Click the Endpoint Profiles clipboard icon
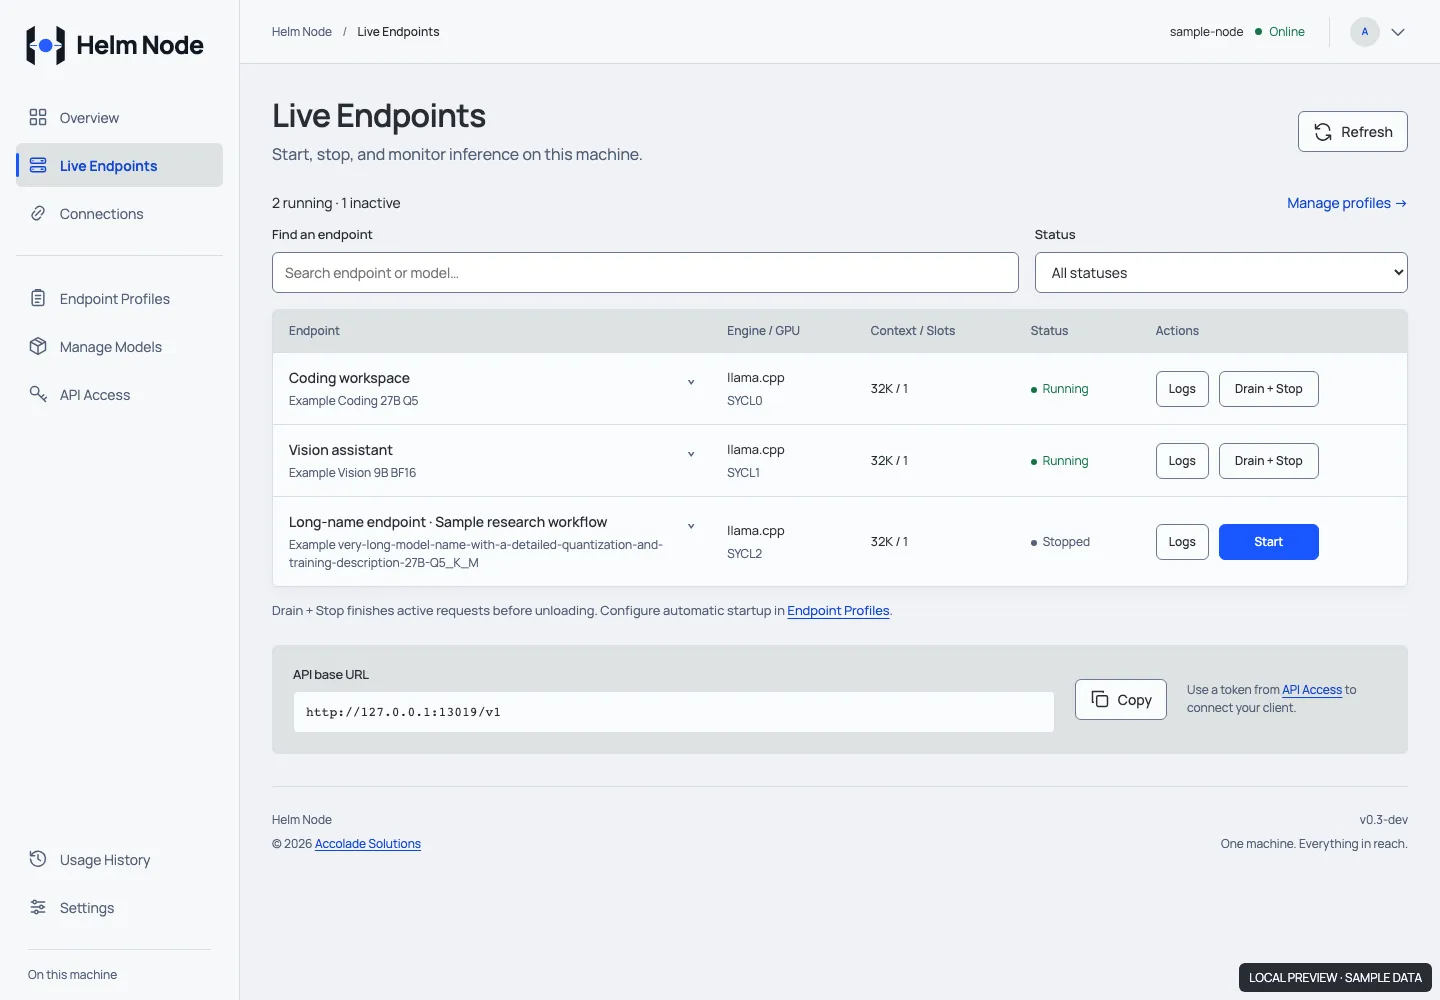1440x1000 pixels. click(x=38, y=298)
